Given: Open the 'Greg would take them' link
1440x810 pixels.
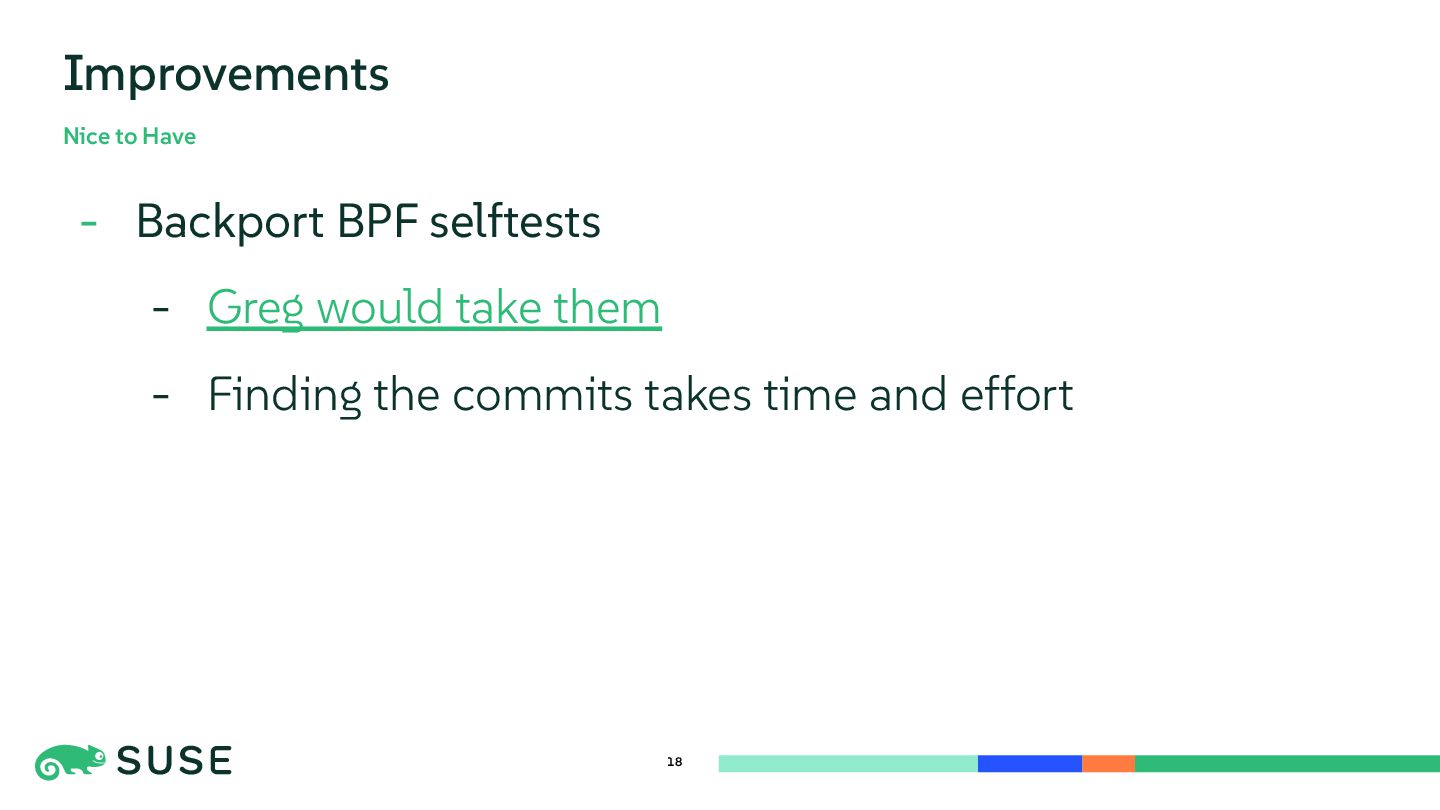Looking at the screenshot, I should point(434,308).
